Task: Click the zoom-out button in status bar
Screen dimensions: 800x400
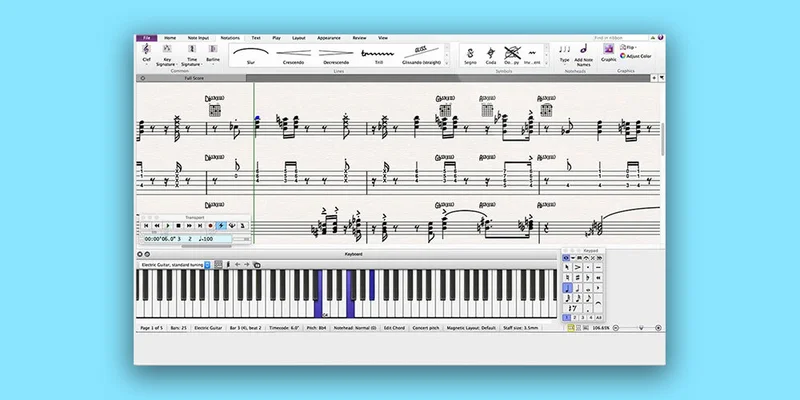Action: click(x=616, y=328)
